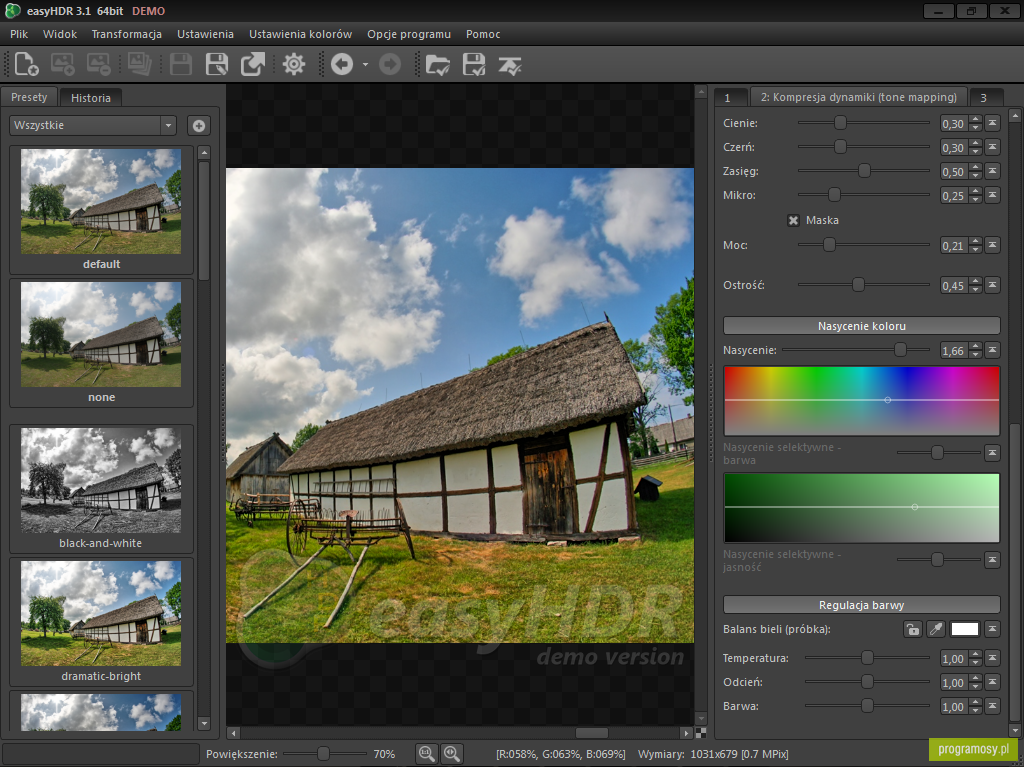Click the new project toolbar icon
Image resolution: width=1024 pixels, height=767 pixels.
point(26,64)
